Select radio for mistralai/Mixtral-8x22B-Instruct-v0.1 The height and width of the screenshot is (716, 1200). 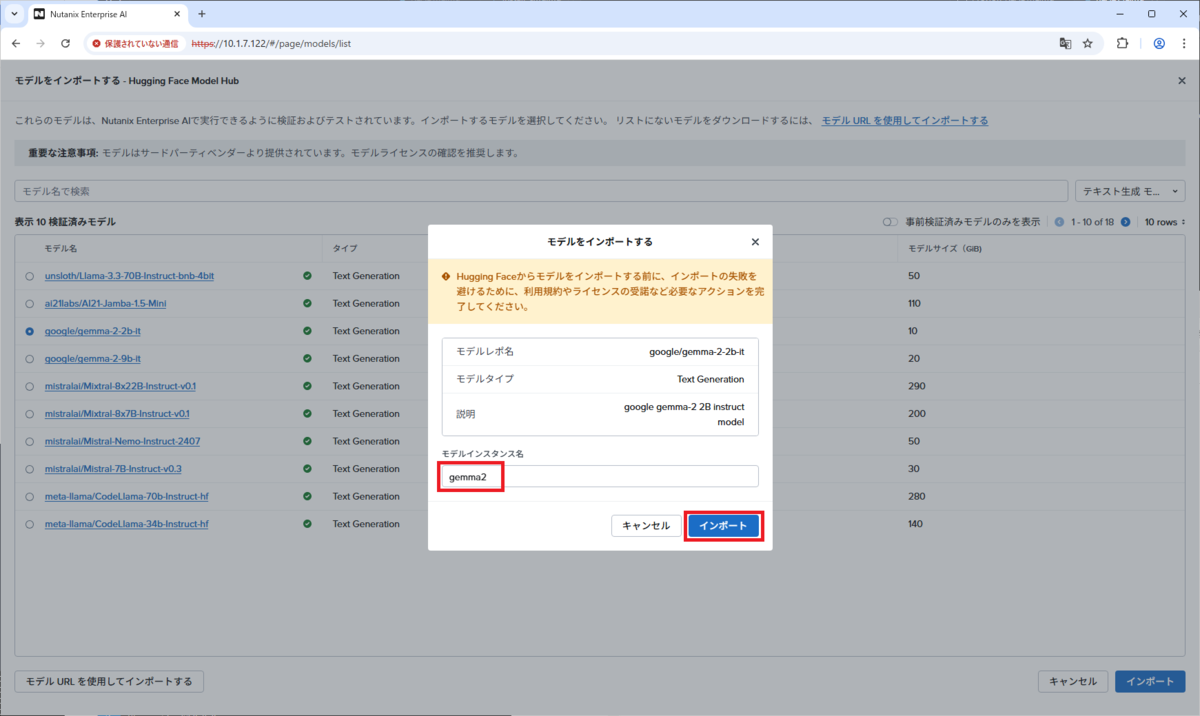[x=29, y=386]
